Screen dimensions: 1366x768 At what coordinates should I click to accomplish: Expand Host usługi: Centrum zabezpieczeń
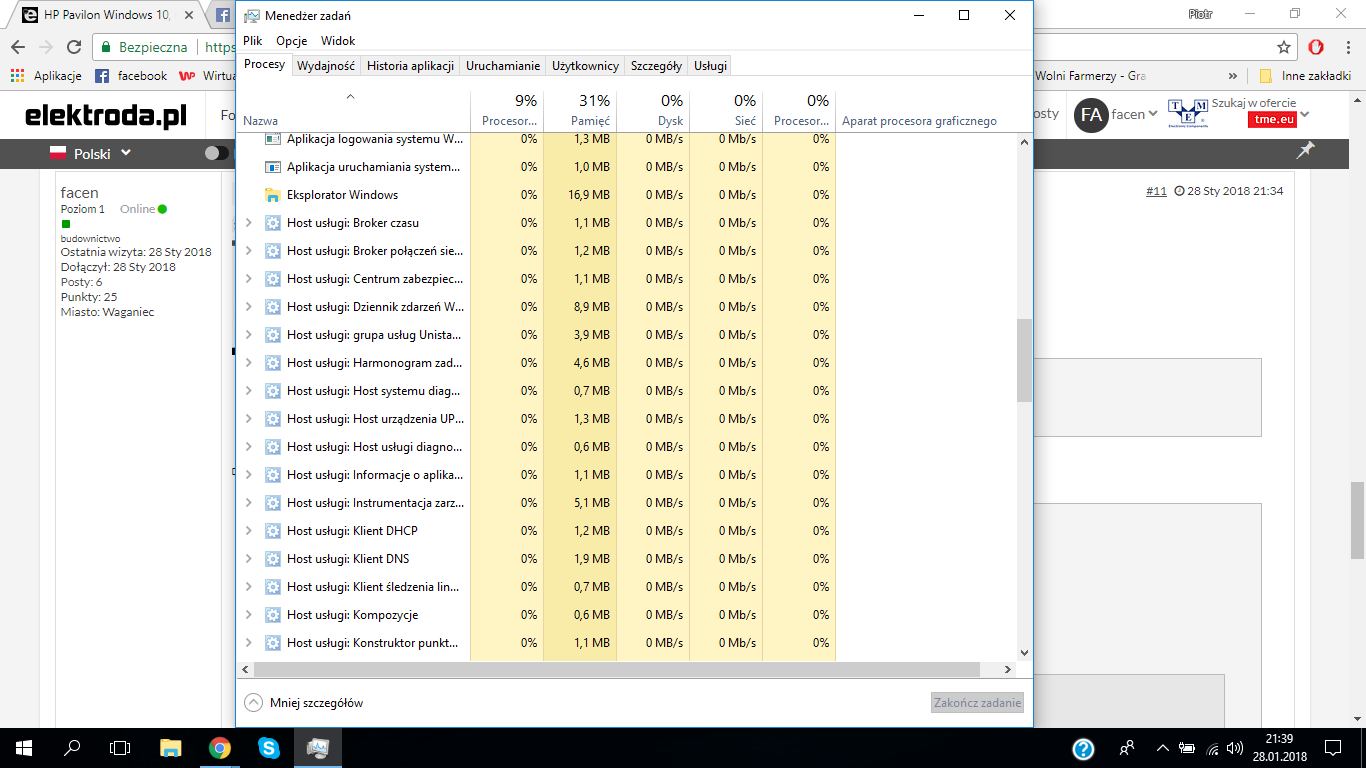tap(249, 279)
